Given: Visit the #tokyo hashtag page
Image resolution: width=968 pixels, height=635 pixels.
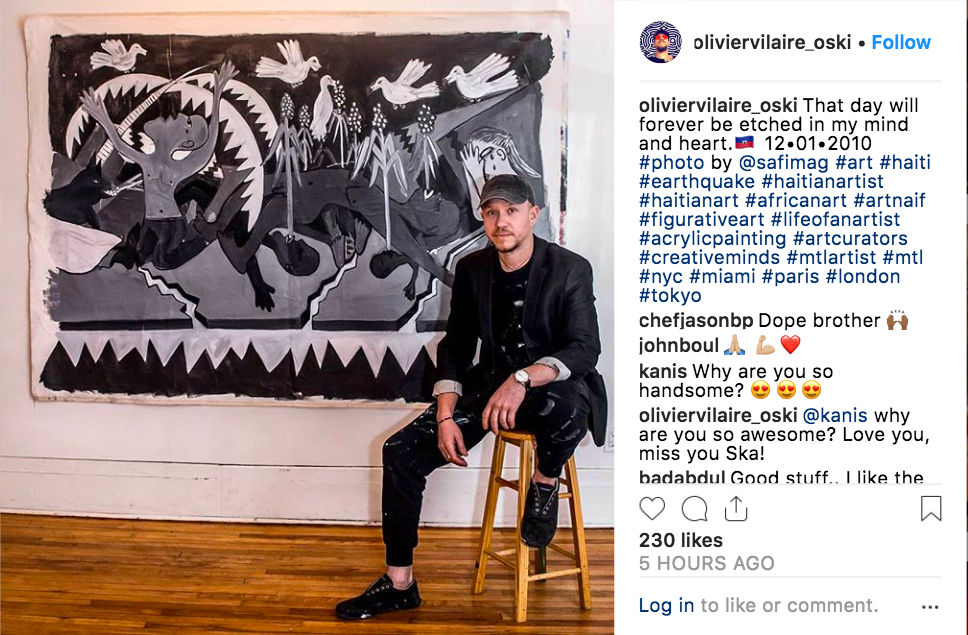Looking at the screenshot, I should click(x=670, y=296).
